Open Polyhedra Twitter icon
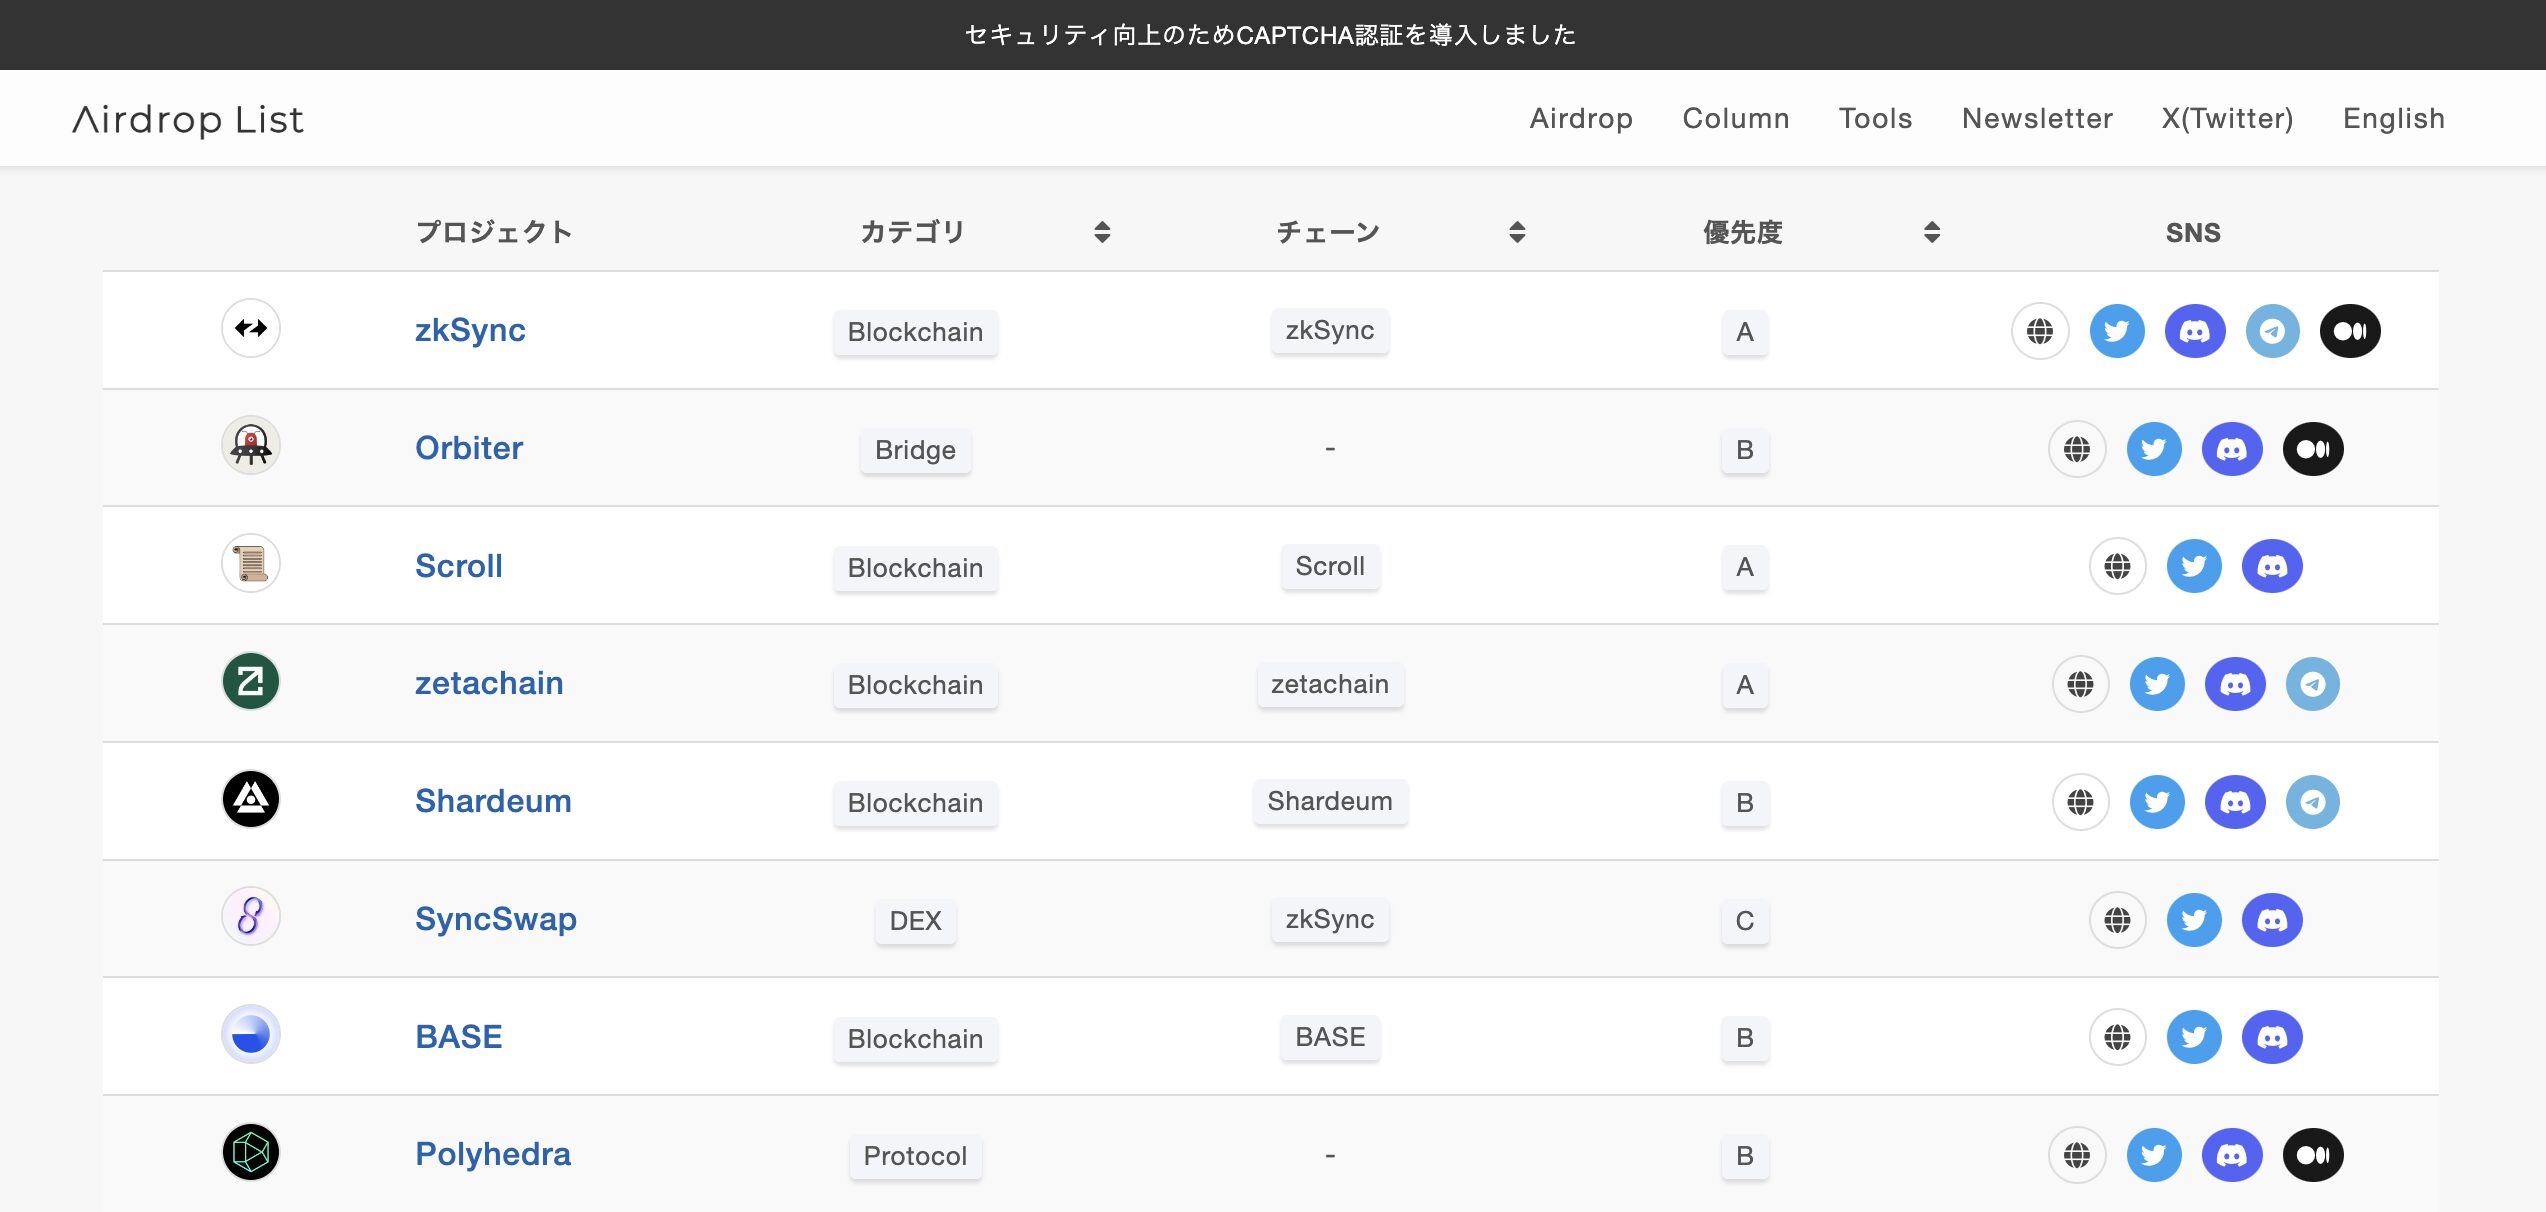Screen dimensions: 2546x1212 pos(2154,1155)
